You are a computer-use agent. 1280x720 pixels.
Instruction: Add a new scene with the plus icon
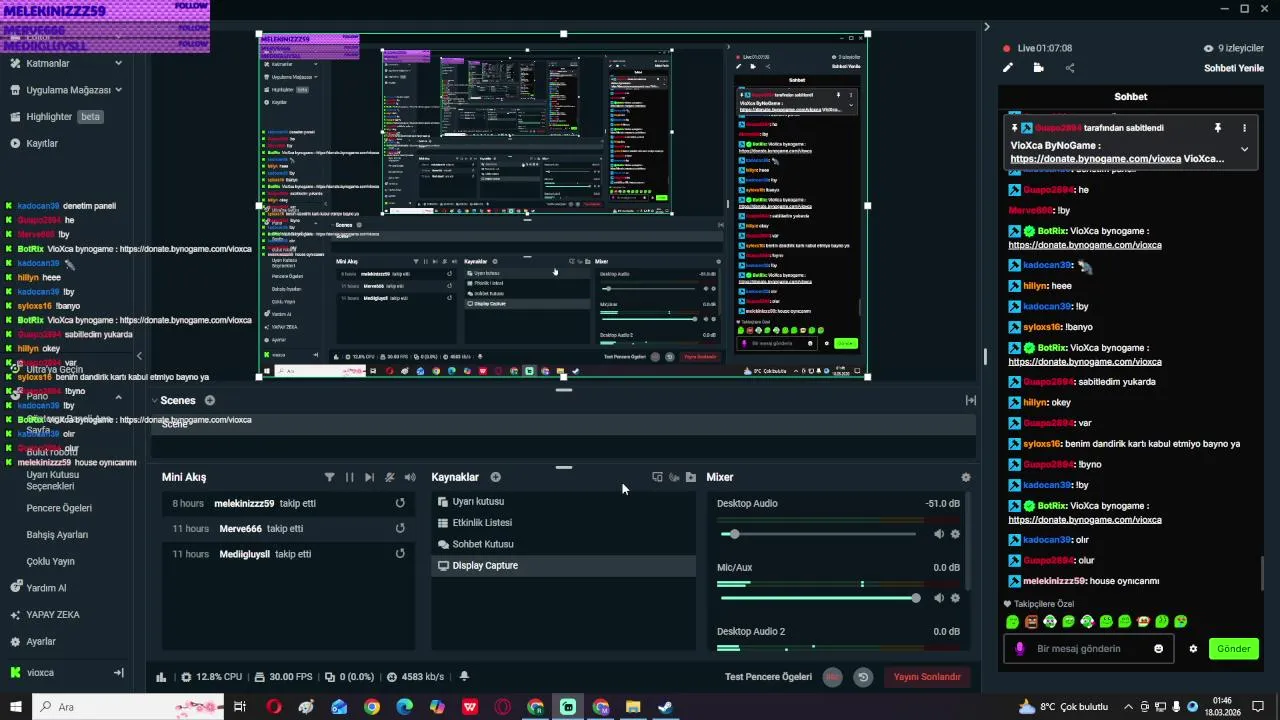pyautogui.click(x=209, y=400)
